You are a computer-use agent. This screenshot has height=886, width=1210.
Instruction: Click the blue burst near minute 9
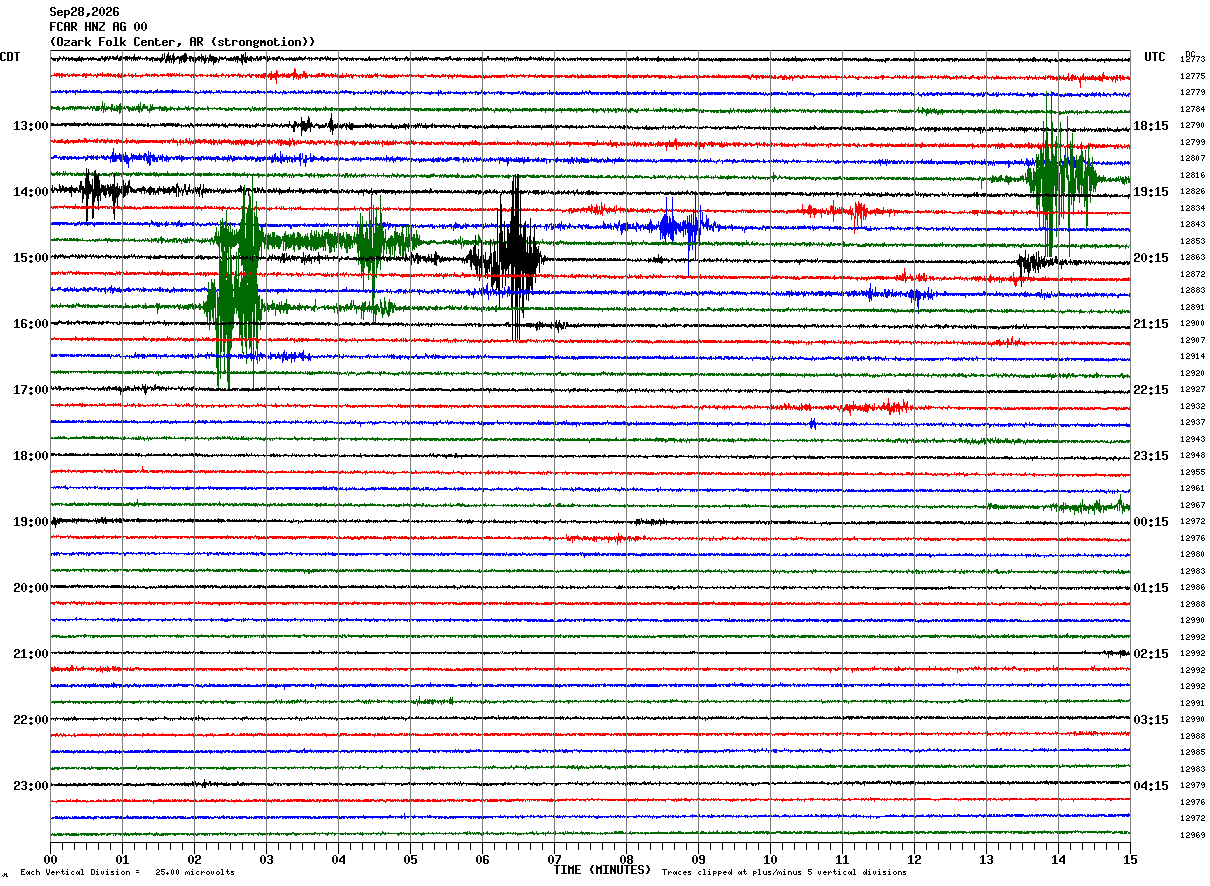tap(680, 226)
